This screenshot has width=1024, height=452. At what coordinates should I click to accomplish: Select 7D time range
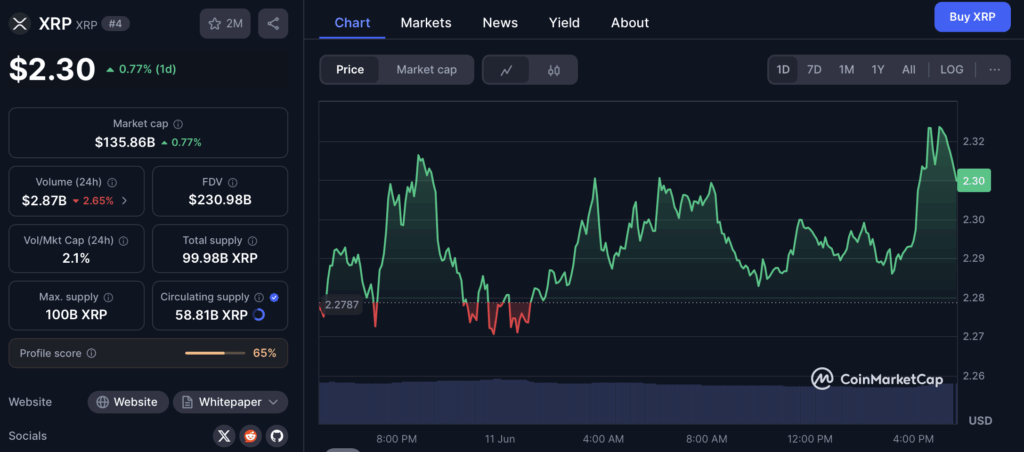(814, 69)
